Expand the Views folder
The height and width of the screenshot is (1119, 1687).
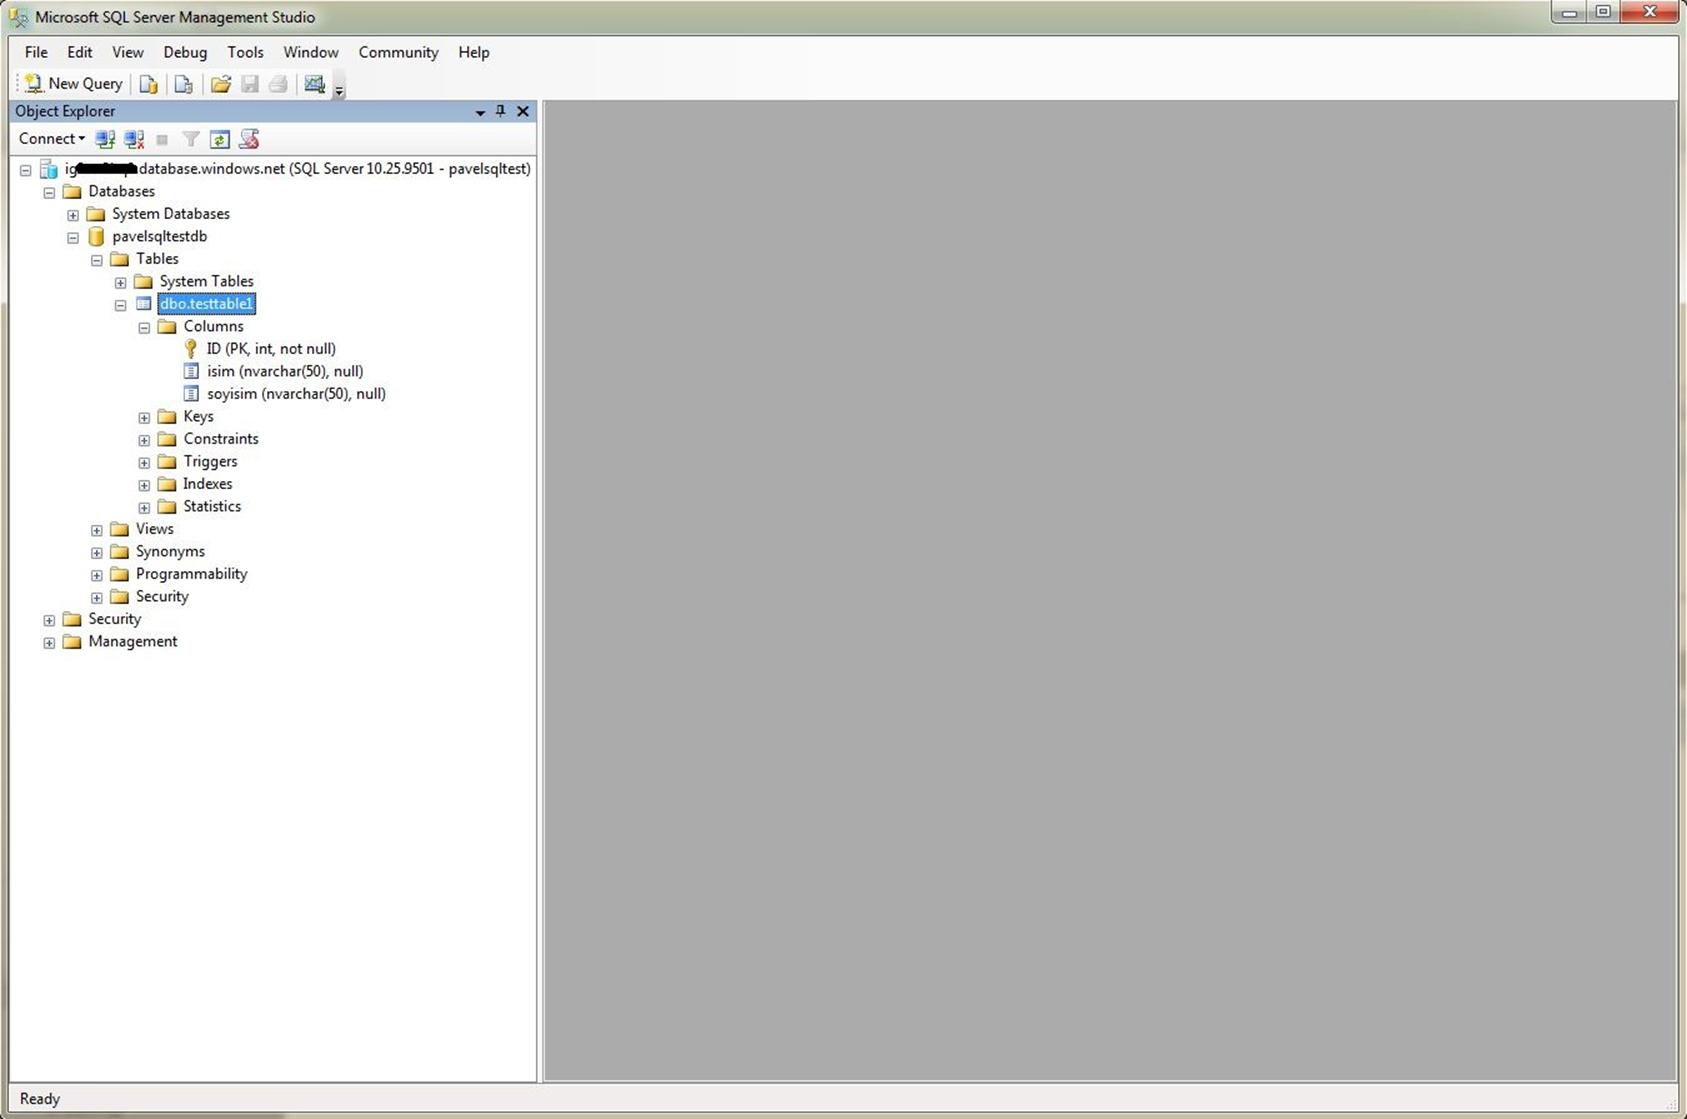pos(97,530)
